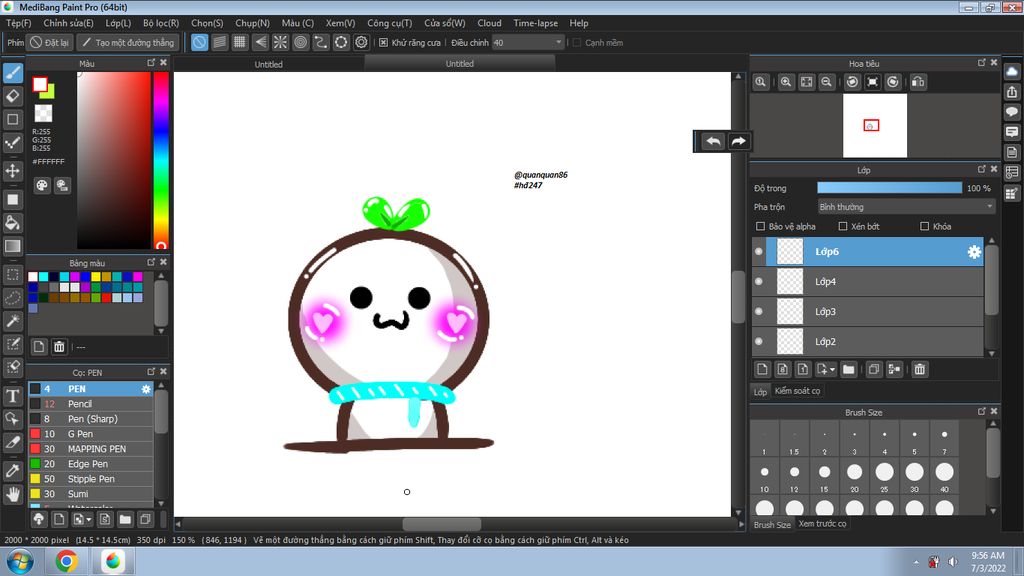Open settings gear for Lớp6 layer

[x=974, y=252]
